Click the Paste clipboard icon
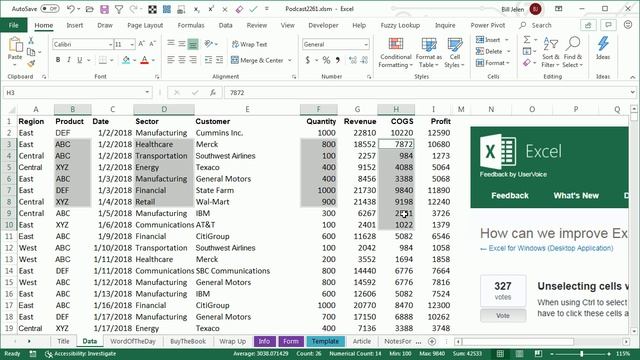640x360 pixels. click(x=15, y=44)
